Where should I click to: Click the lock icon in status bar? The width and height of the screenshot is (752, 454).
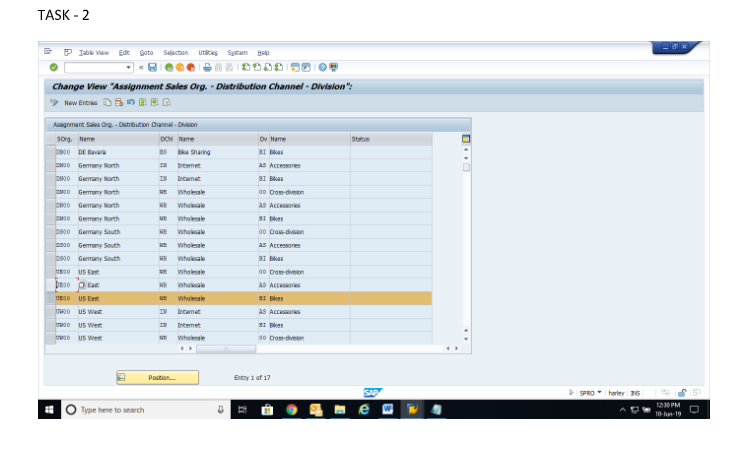pyautogui.click(x=682, y=393)
